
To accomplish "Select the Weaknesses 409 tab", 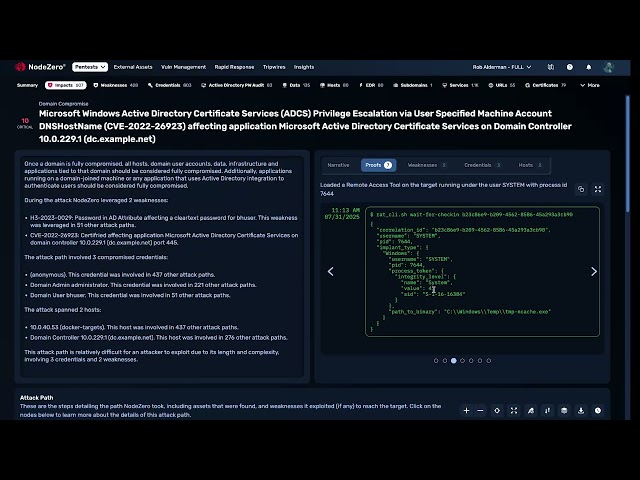I will 116,85.
